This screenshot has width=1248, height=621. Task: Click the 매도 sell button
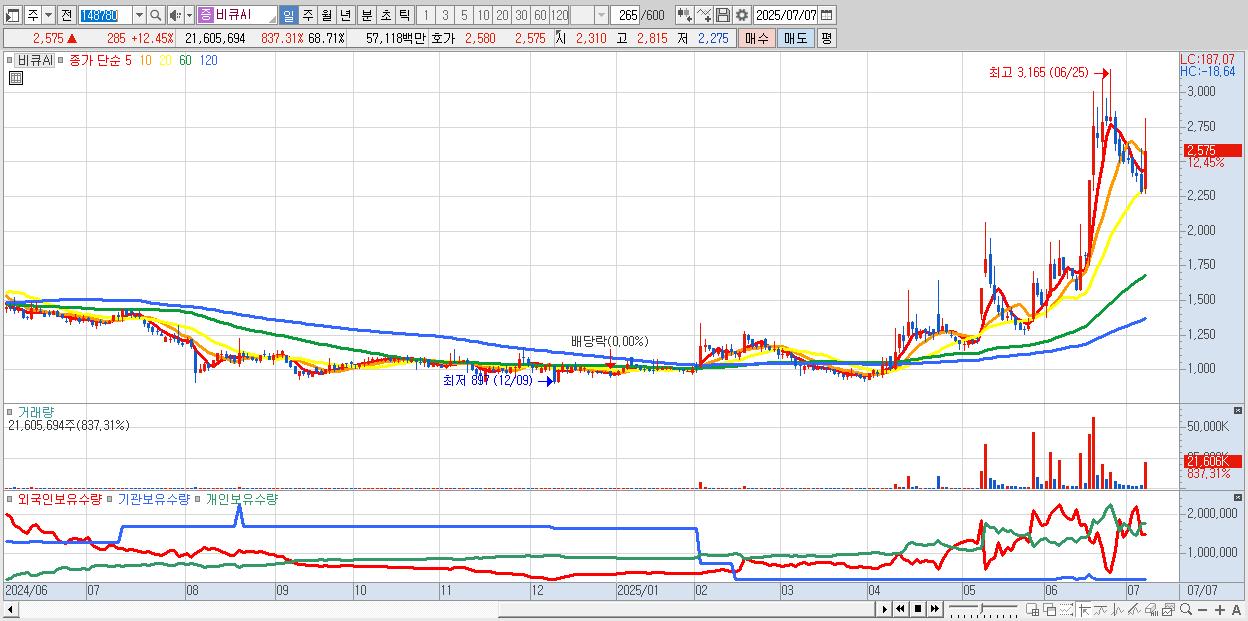pos(795,38)
